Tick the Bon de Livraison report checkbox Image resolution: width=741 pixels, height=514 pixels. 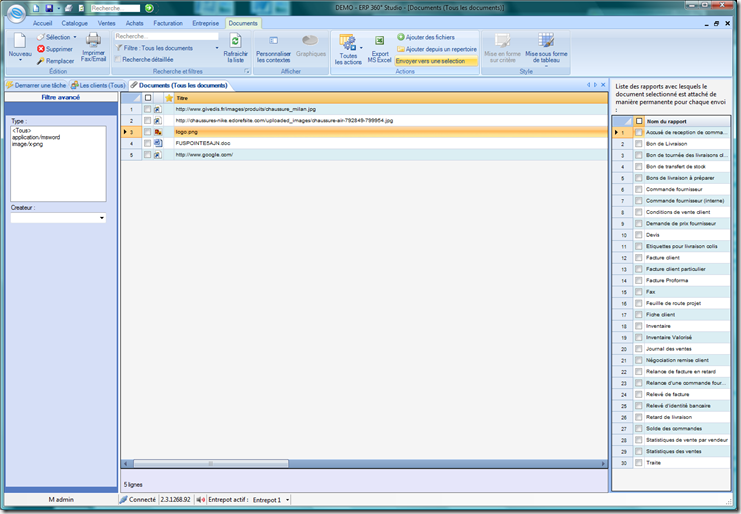pos(638,144)
